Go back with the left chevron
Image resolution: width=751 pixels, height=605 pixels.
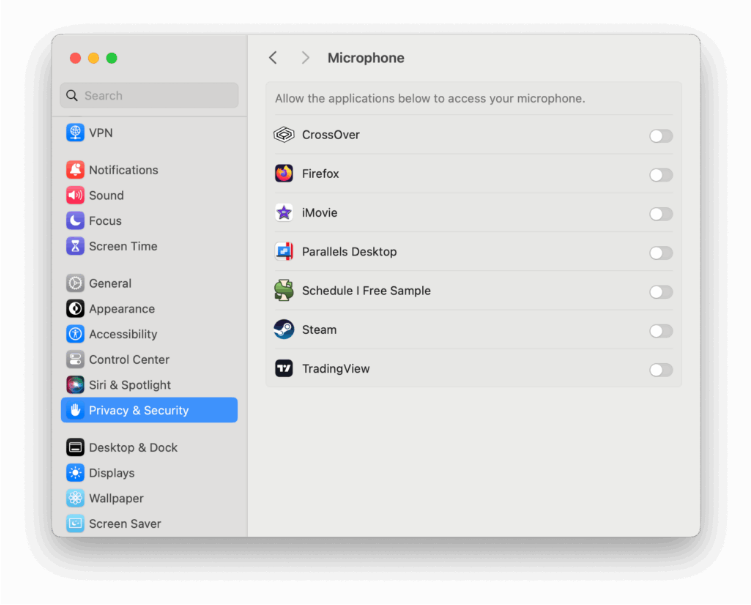273,58
